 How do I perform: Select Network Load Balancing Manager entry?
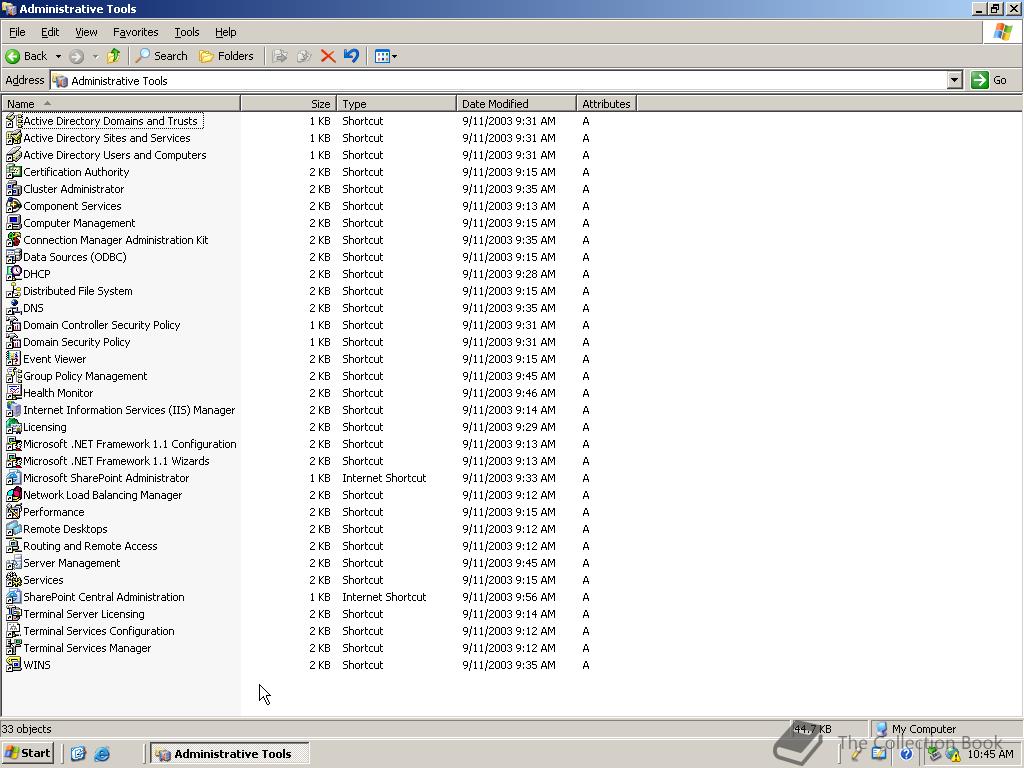coord(95,494)
